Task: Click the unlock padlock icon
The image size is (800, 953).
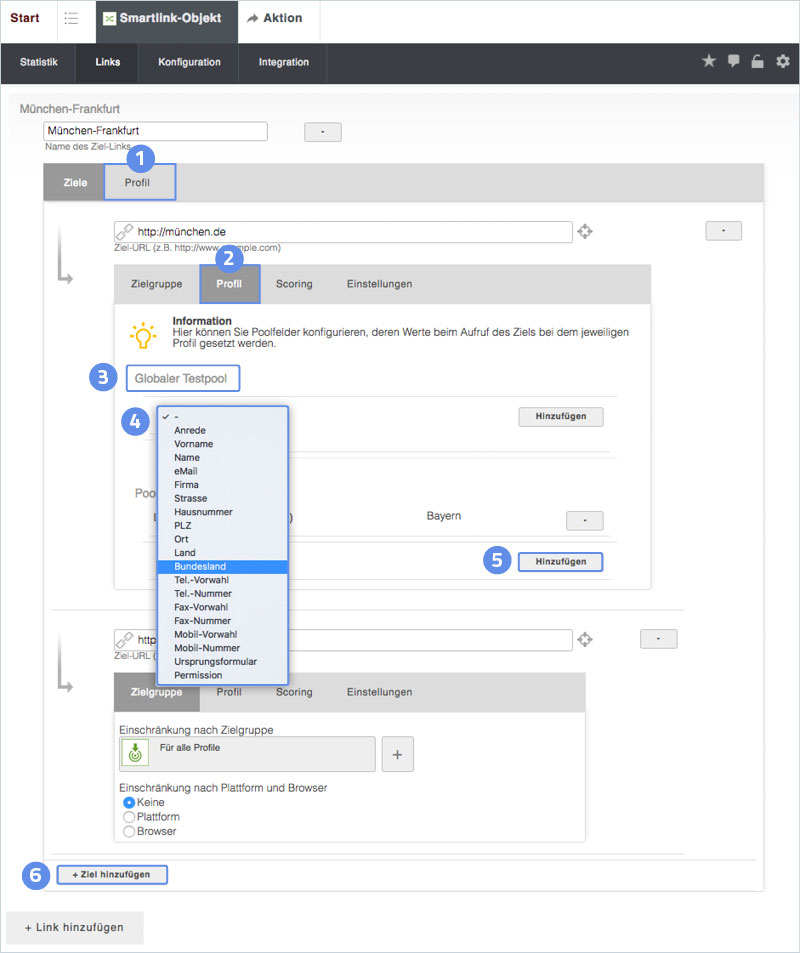Action: (758, 62)
